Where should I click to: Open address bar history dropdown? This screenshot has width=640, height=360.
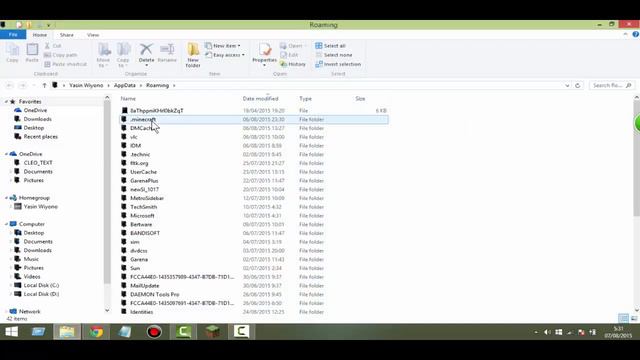point(567,85)
